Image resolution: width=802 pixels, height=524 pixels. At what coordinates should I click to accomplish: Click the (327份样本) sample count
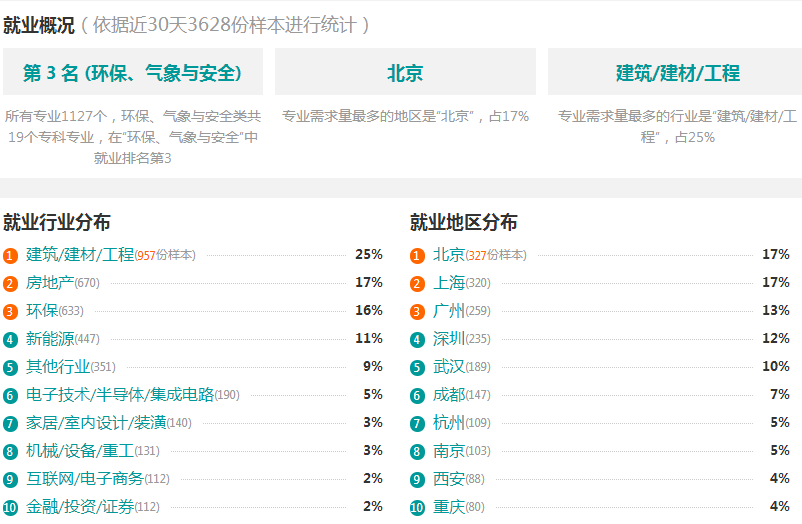point(496,255)
